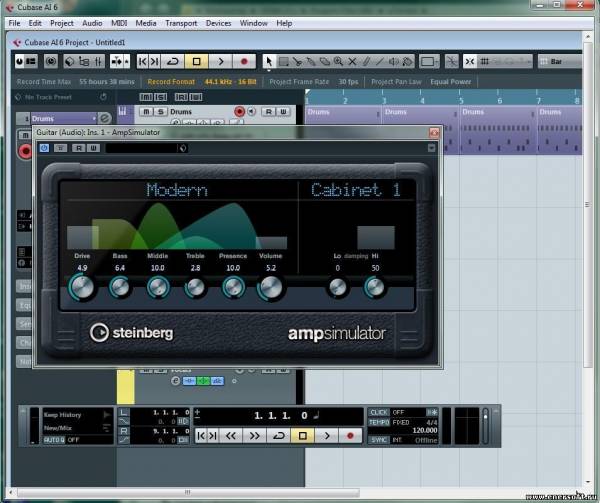
Task: Go to previous marker in top toolbar
Action: [x=143, y=61]
